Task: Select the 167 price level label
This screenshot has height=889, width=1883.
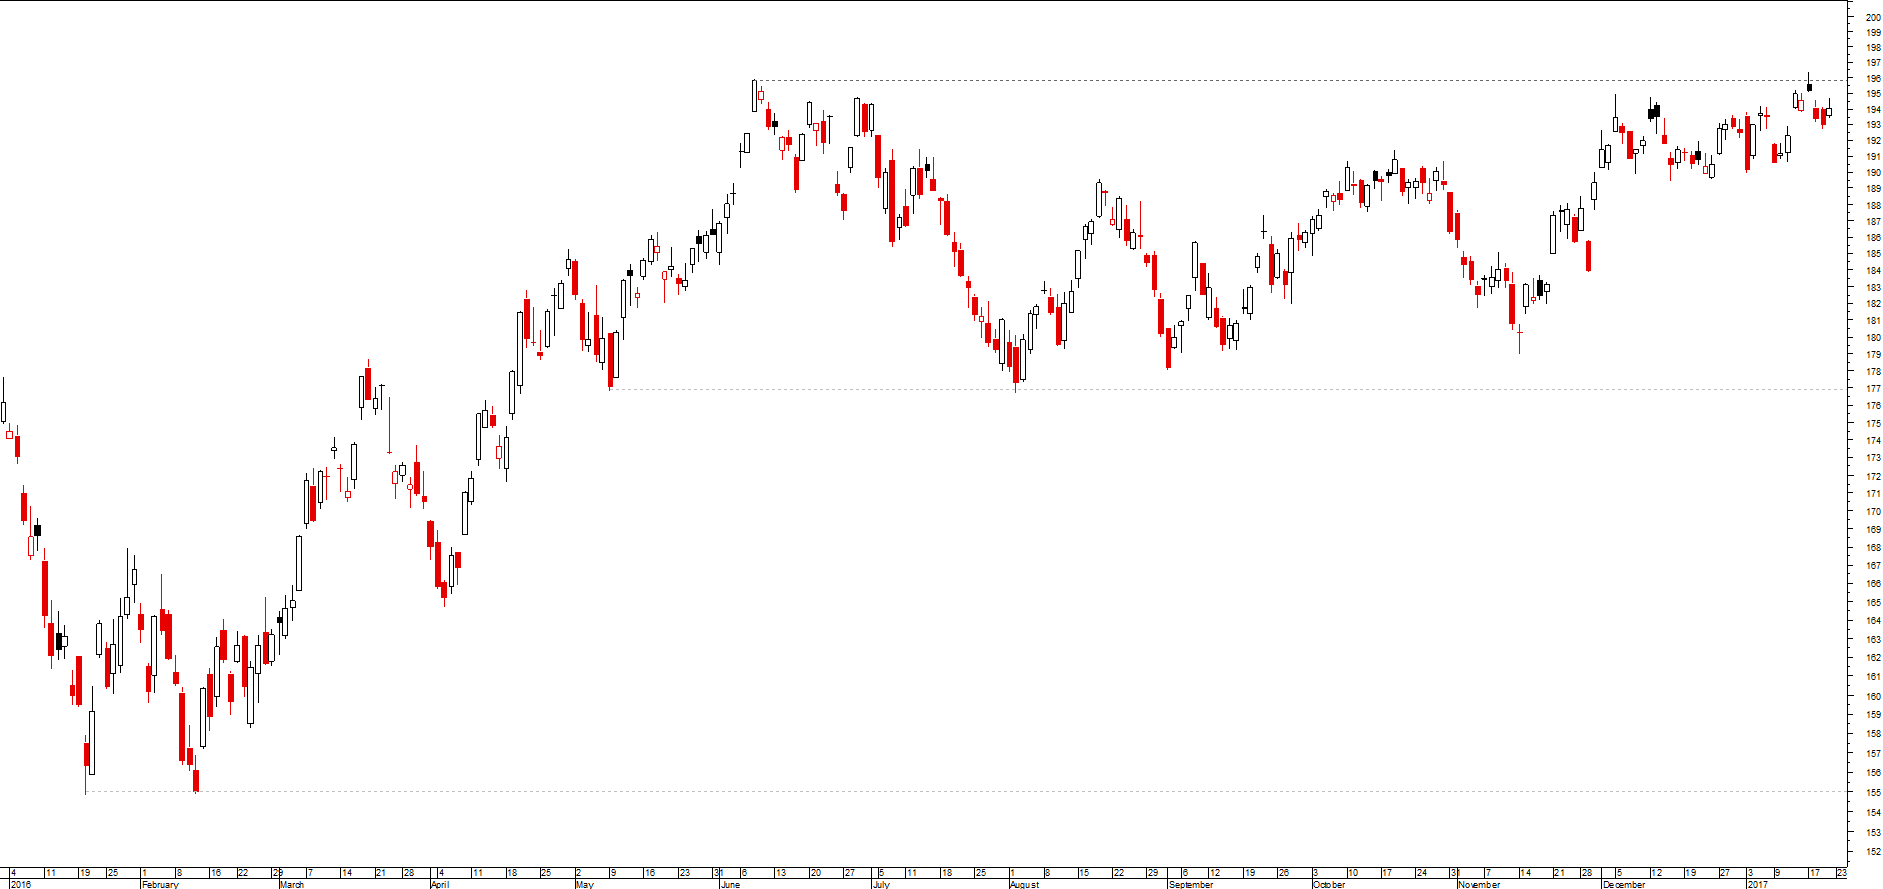Action: [1872, 565]
